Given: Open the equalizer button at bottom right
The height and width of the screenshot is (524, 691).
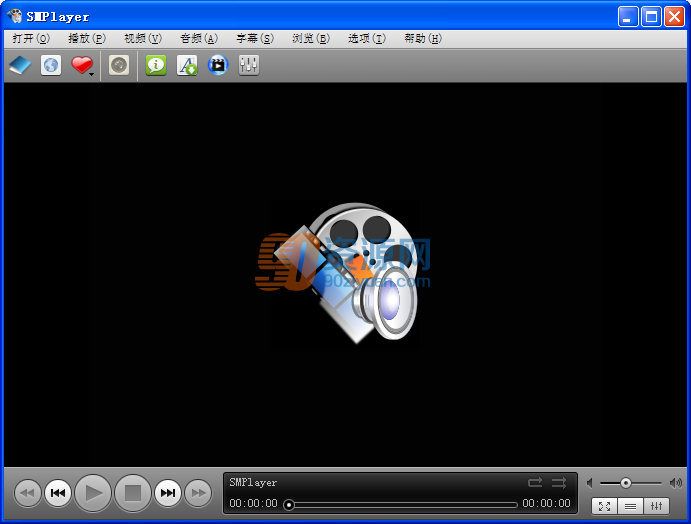Looking at the screenshot, I should pyautogui.click(x=656, y=506).
